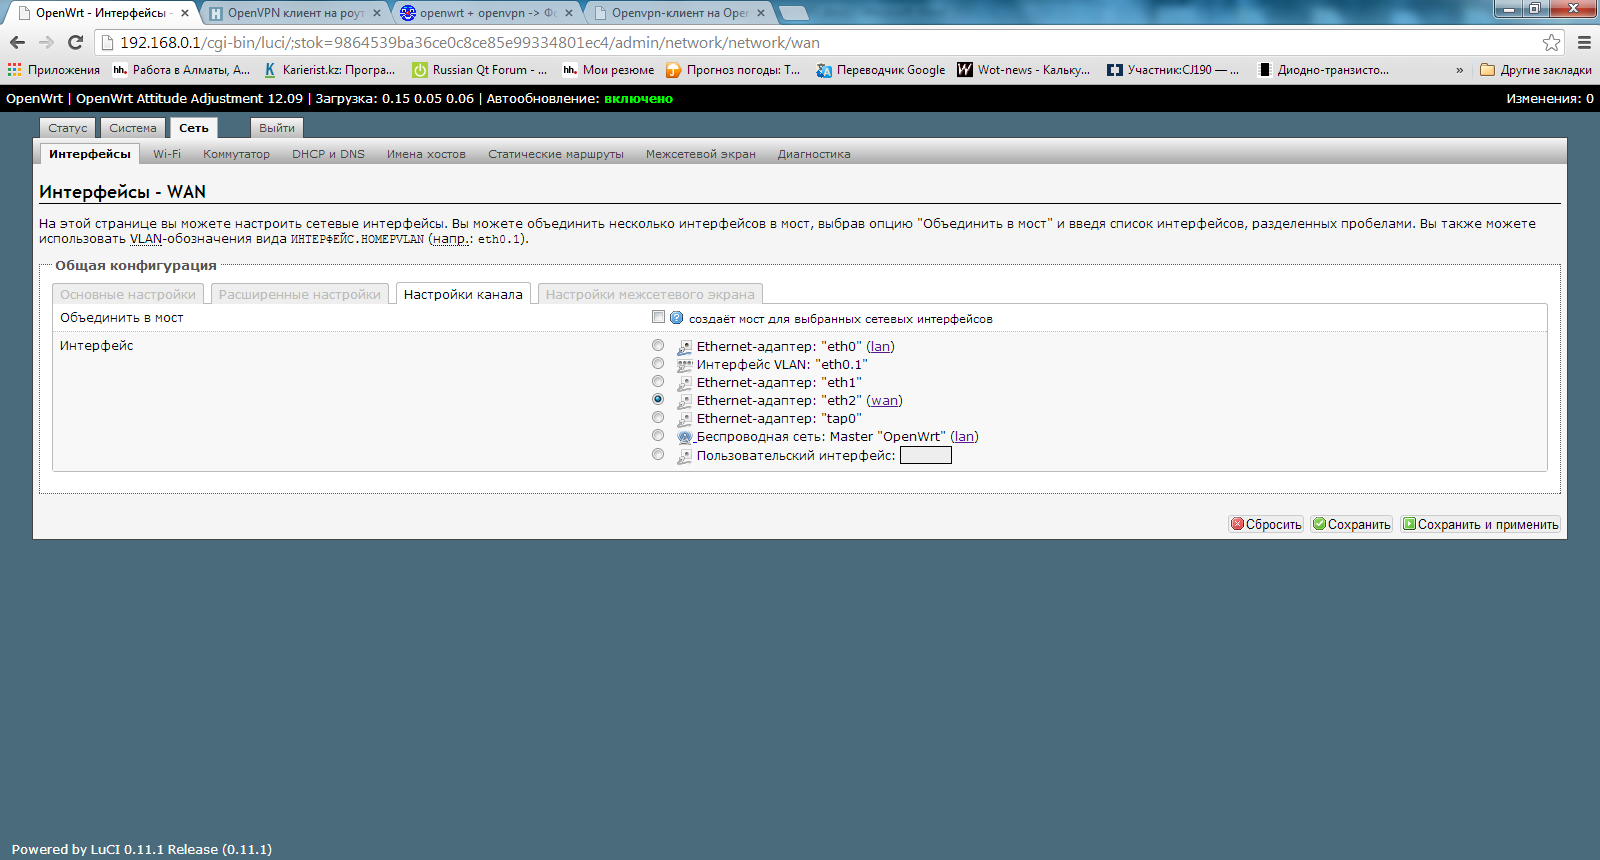Open the Статус menu tab
This screenshot has width=1600, height=860.
pyautogui.click(x=68, y=128)
